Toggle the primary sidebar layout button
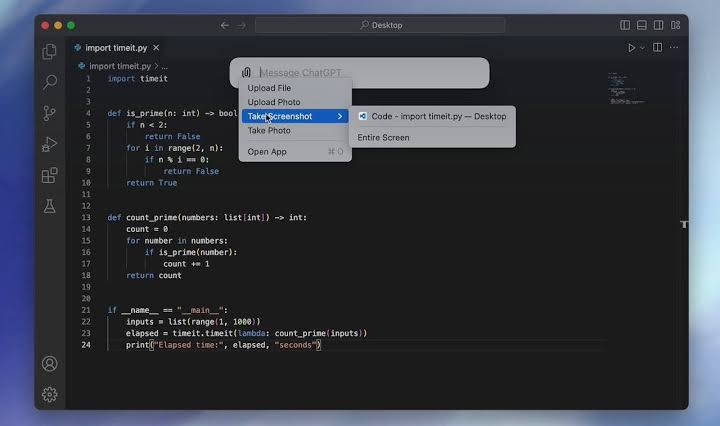The height and width of the screenshot is (426, 720). coord(625,25)
